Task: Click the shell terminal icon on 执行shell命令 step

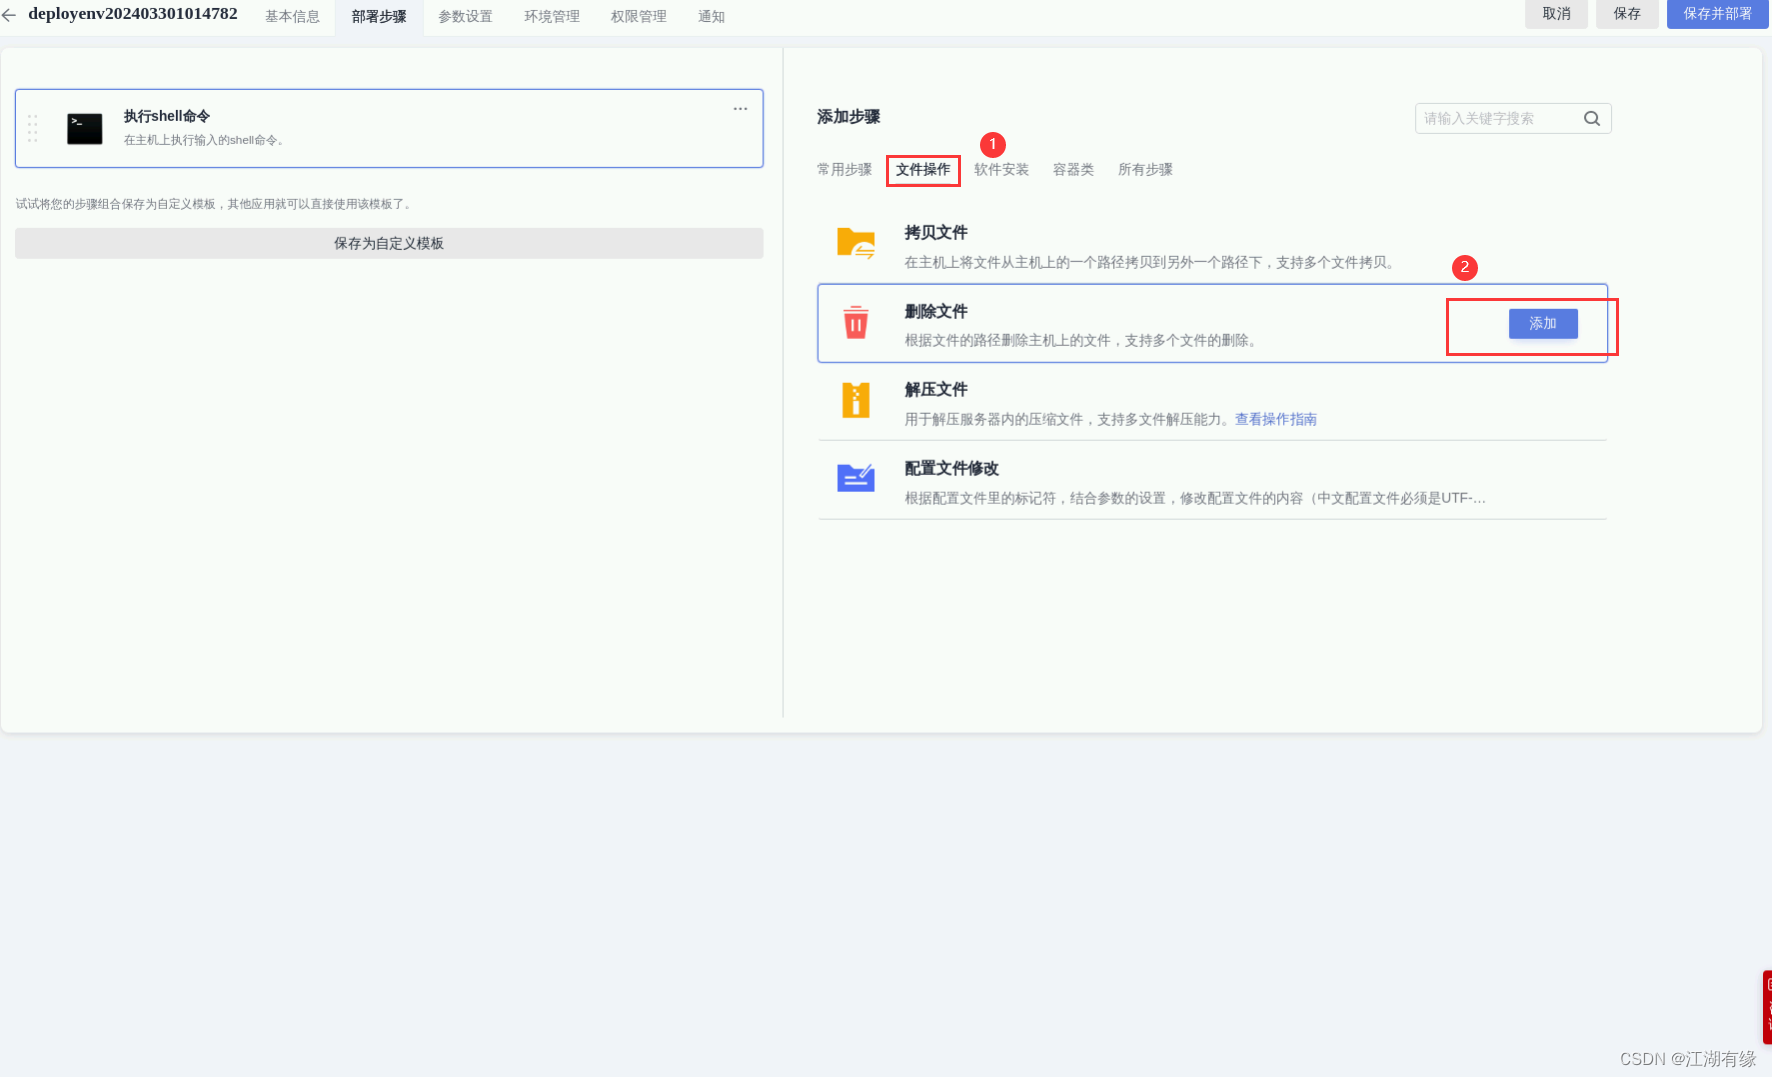Action: click(x=85, y=128)
